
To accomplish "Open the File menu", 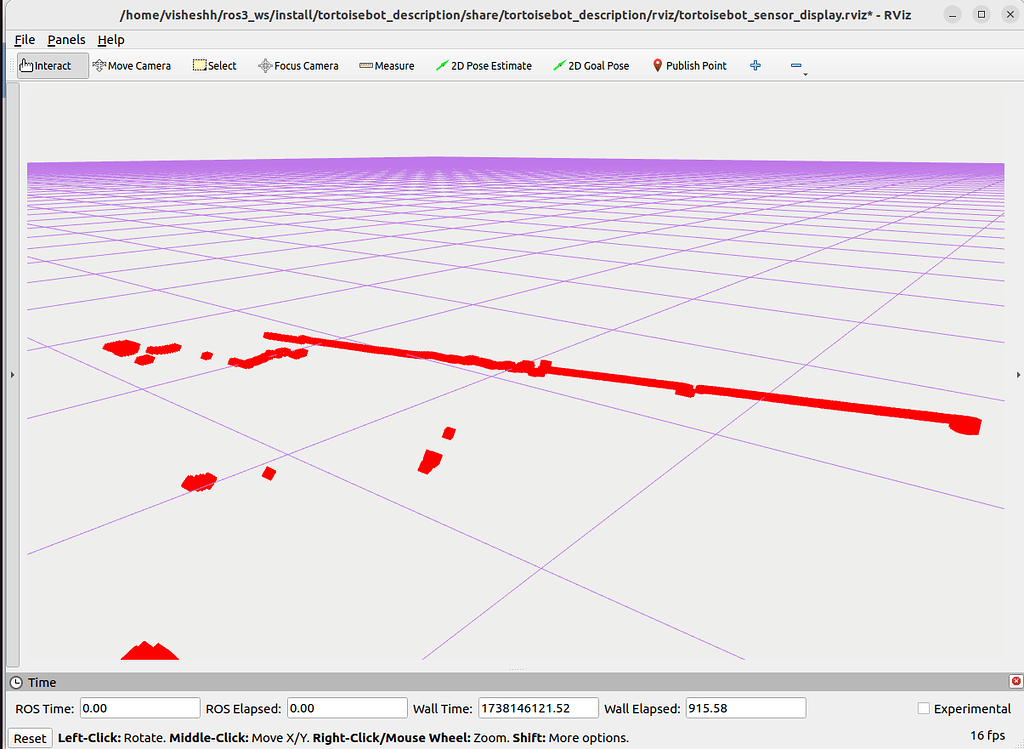I will coord(24,39).
